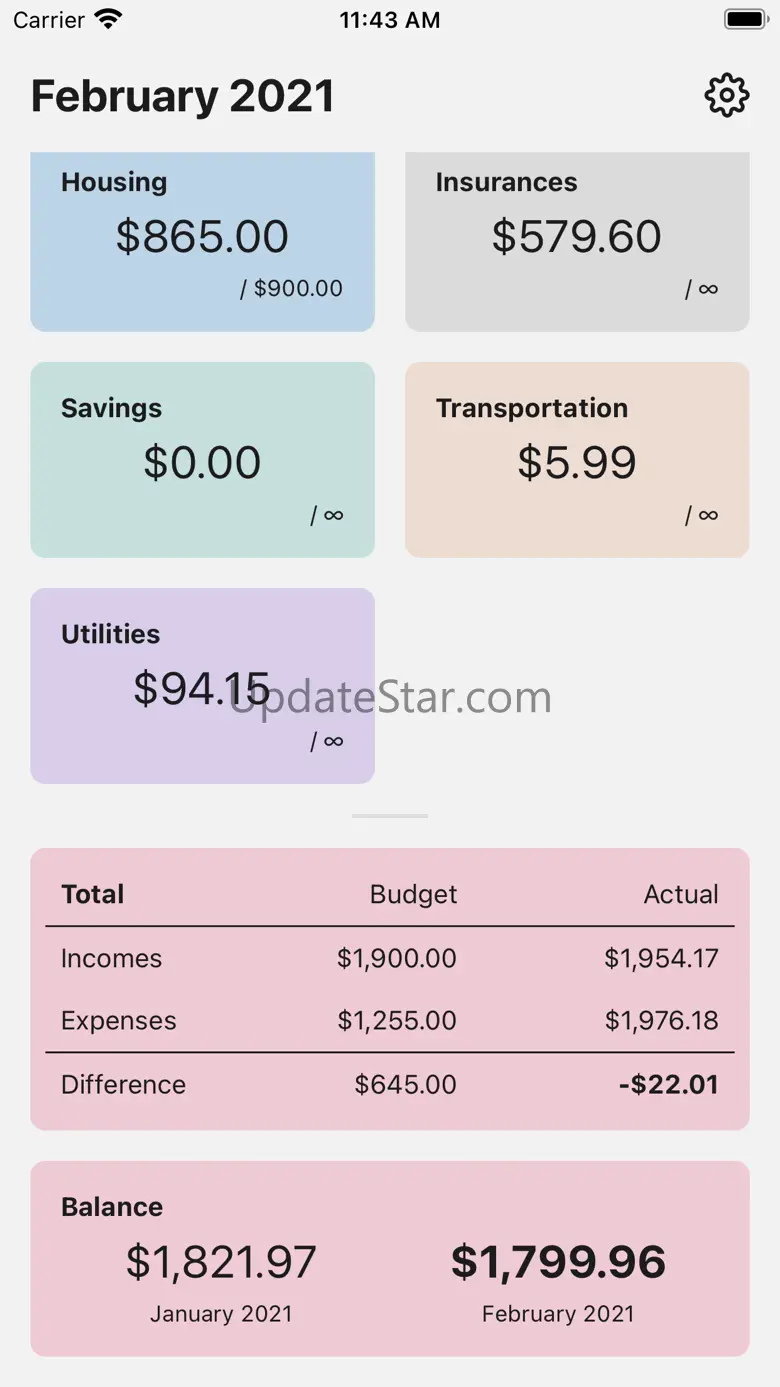Image resolution: width=780 pixels, height=1387 pixels.
Task: Open settings via the gear icon
Action: coord(726,96)
